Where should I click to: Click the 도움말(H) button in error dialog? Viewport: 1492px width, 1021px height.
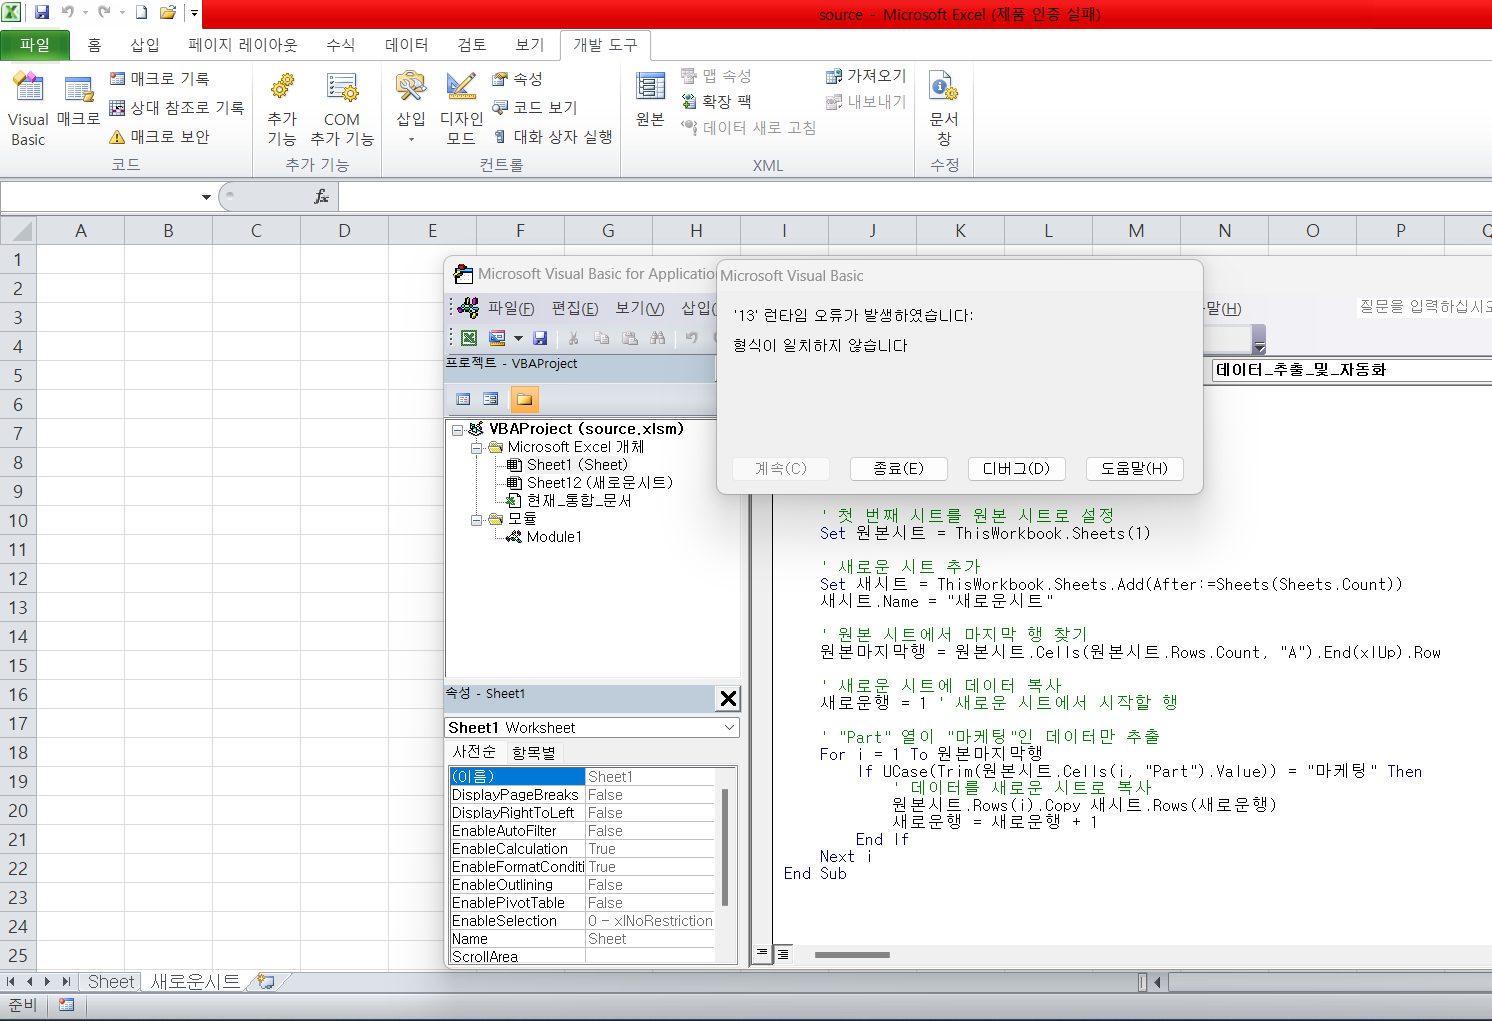(x=1134, y=468)
